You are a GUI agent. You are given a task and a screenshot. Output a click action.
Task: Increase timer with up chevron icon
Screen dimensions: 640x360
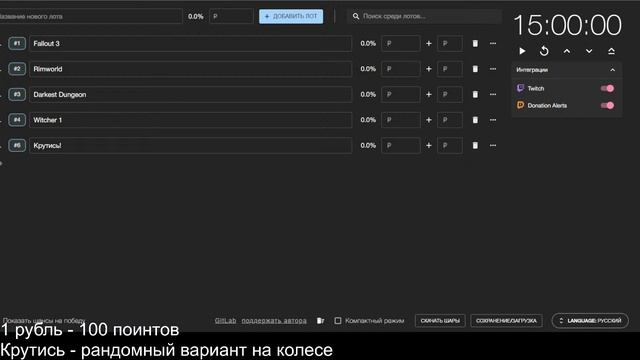tap(567, 51)
